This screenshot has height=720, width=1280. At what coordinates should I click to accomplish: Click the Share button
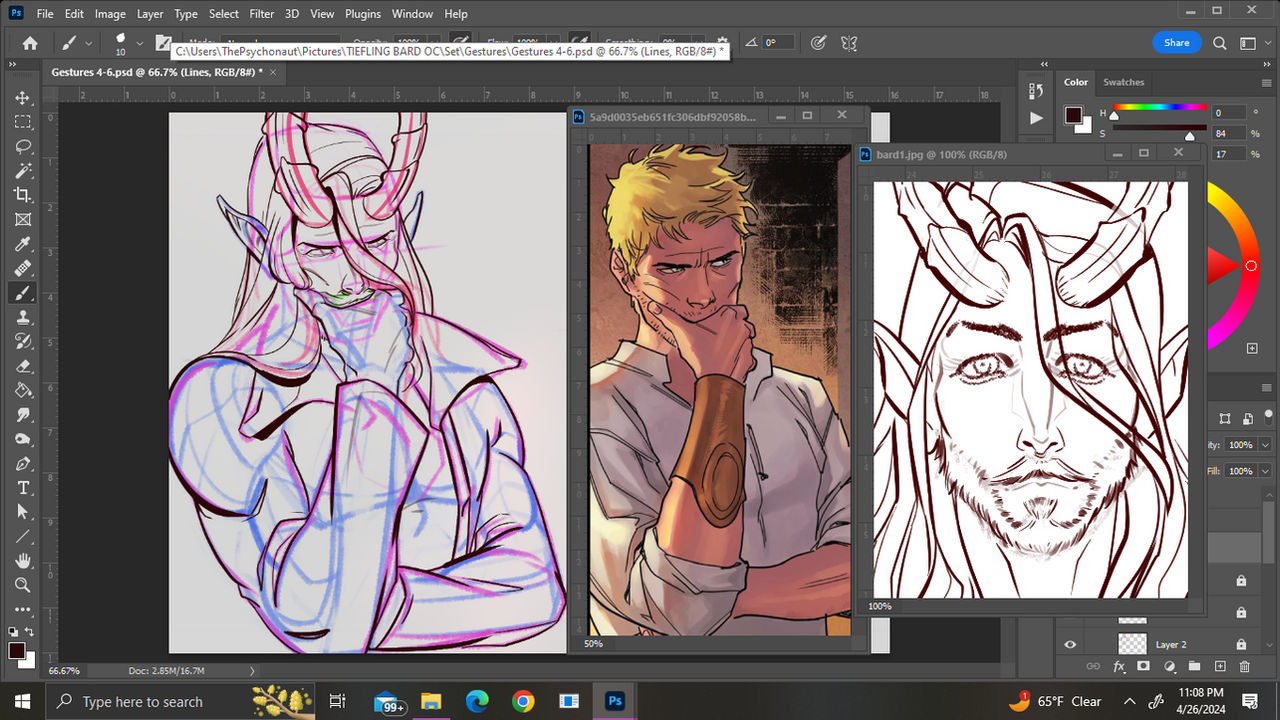[1177, 42]
